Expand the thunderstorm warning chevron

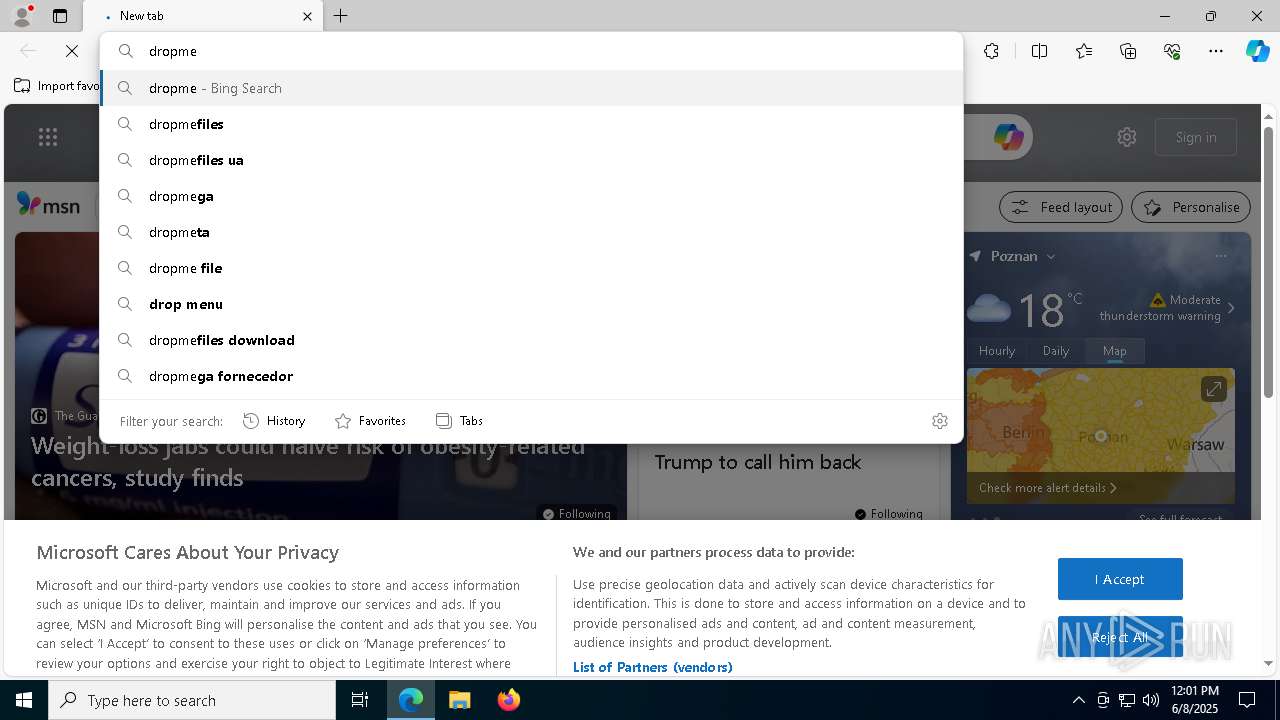[1231, 308]
